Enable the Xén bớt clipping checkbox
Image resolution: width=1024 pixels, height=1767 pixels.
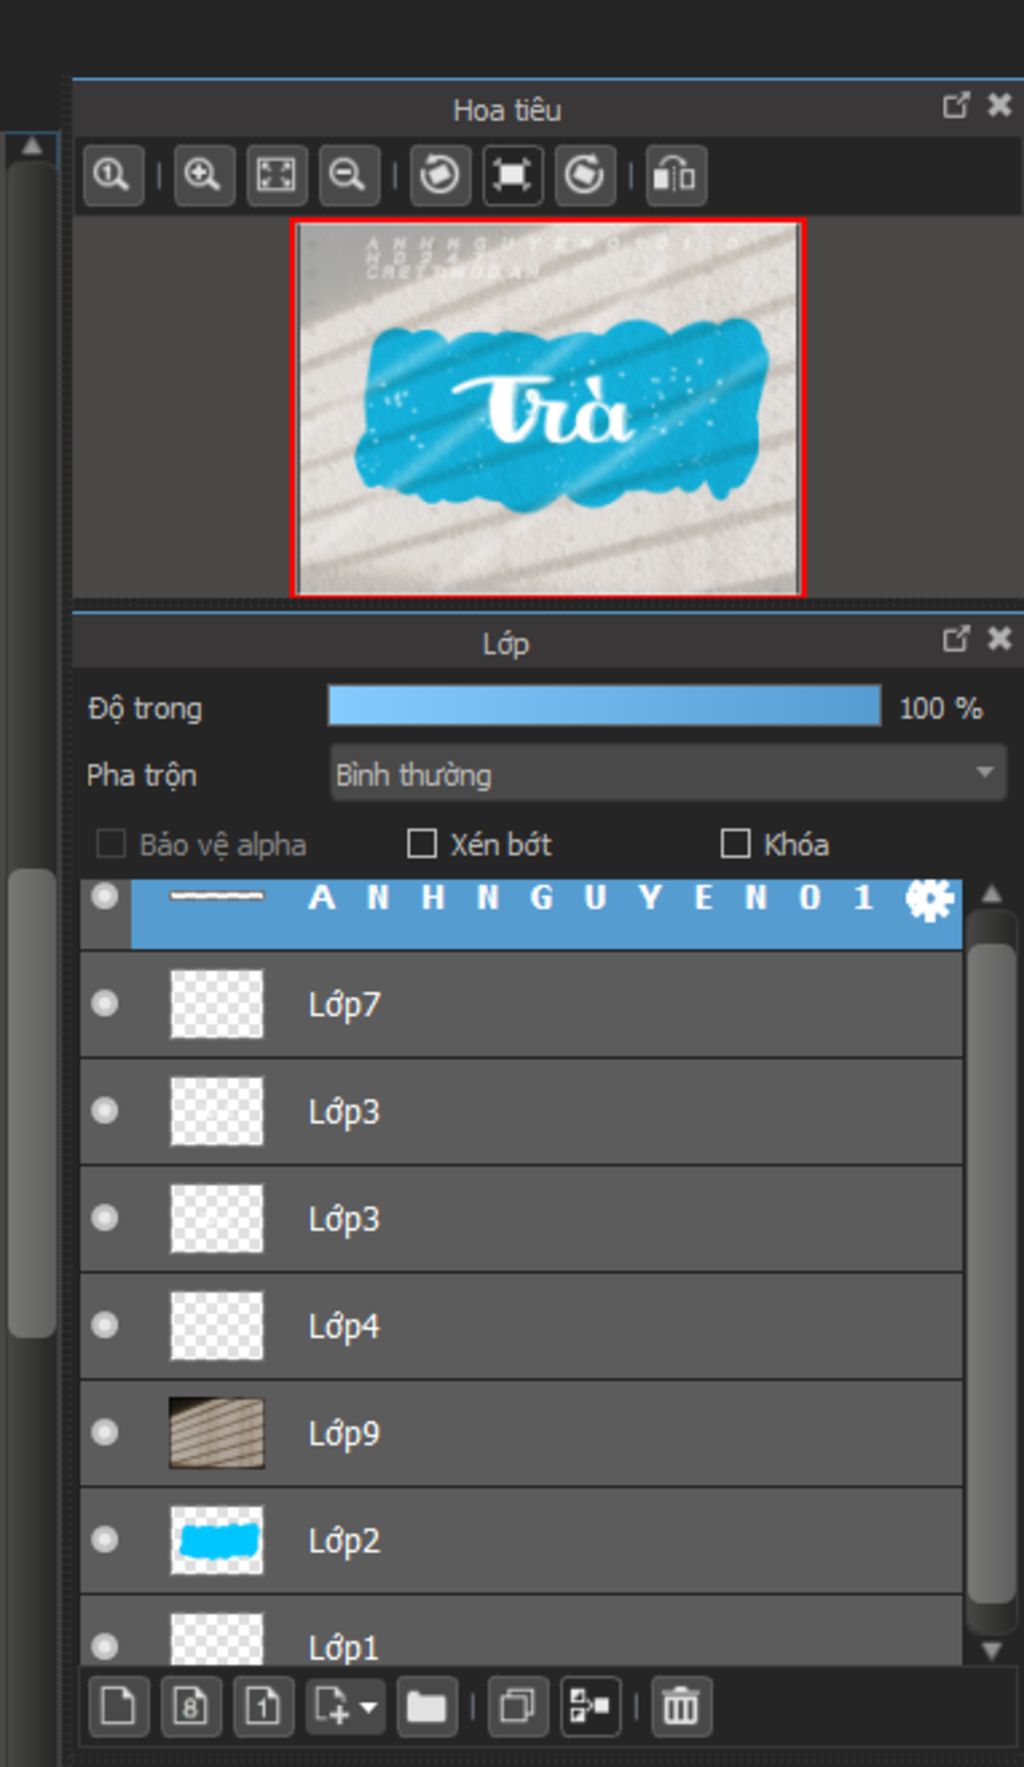422,844
